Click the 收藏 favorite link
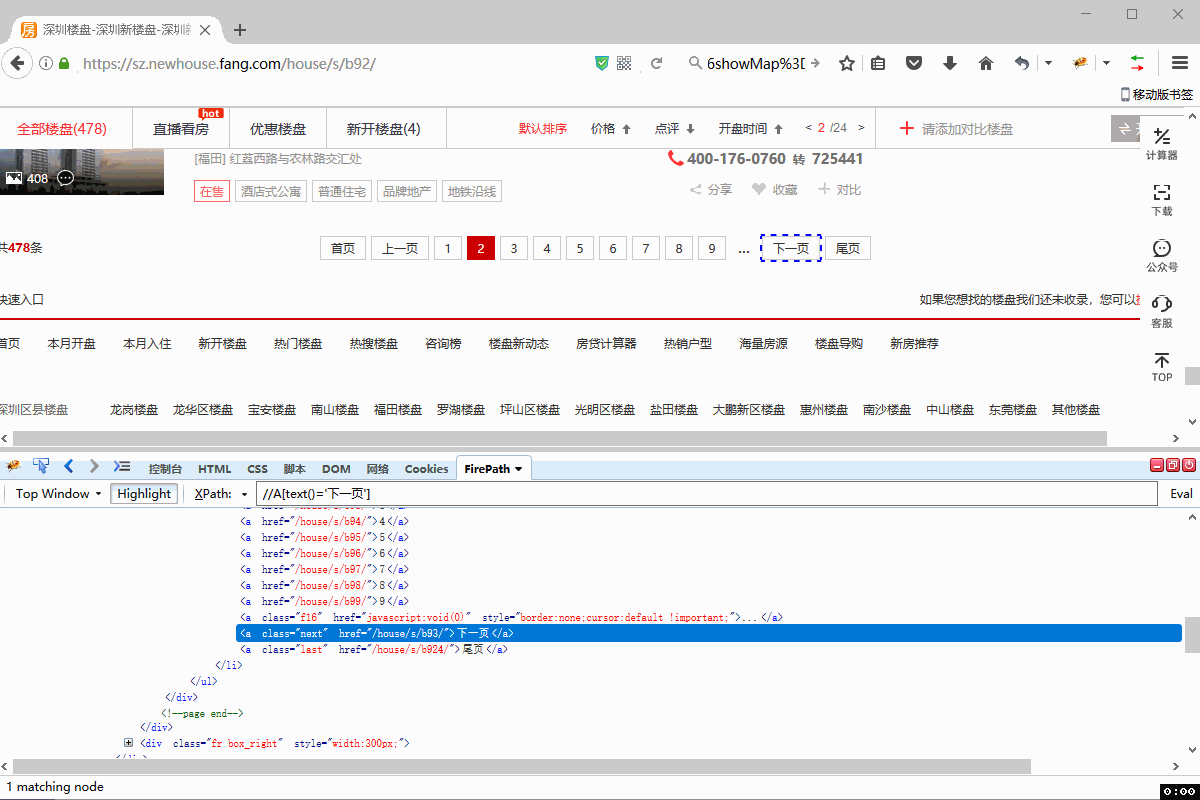The image size is (1200, 800). [x=775, y=189]
